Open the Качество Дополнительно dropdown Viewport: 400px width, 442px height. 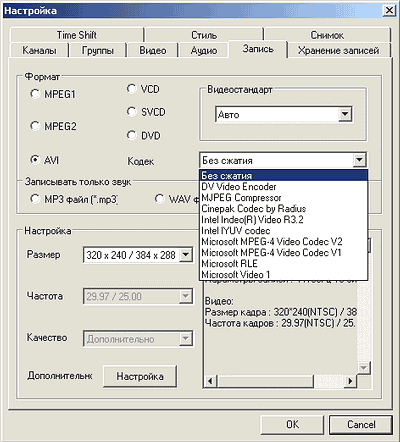click(x=185, y=339)
